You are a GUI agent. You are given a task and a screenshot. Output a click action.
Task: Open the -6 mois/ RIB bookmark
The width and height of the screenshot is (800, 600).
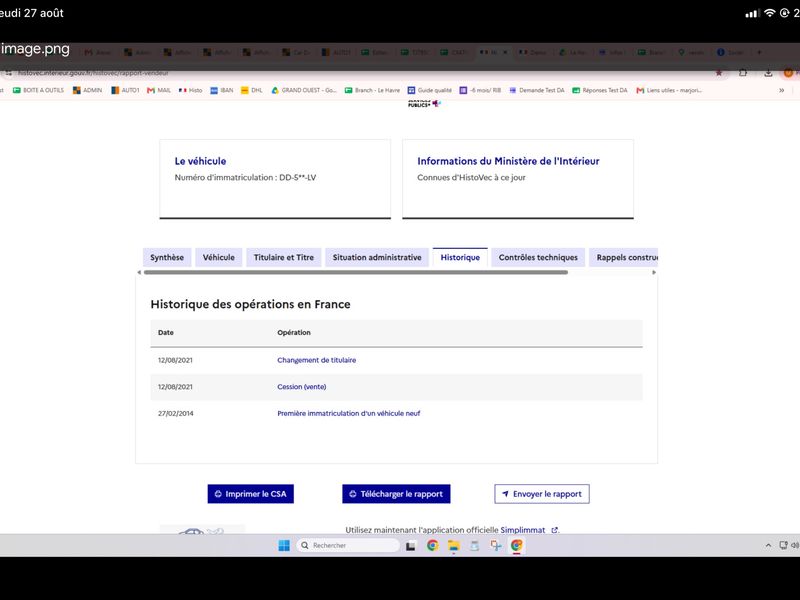click(x=480, y=90)
